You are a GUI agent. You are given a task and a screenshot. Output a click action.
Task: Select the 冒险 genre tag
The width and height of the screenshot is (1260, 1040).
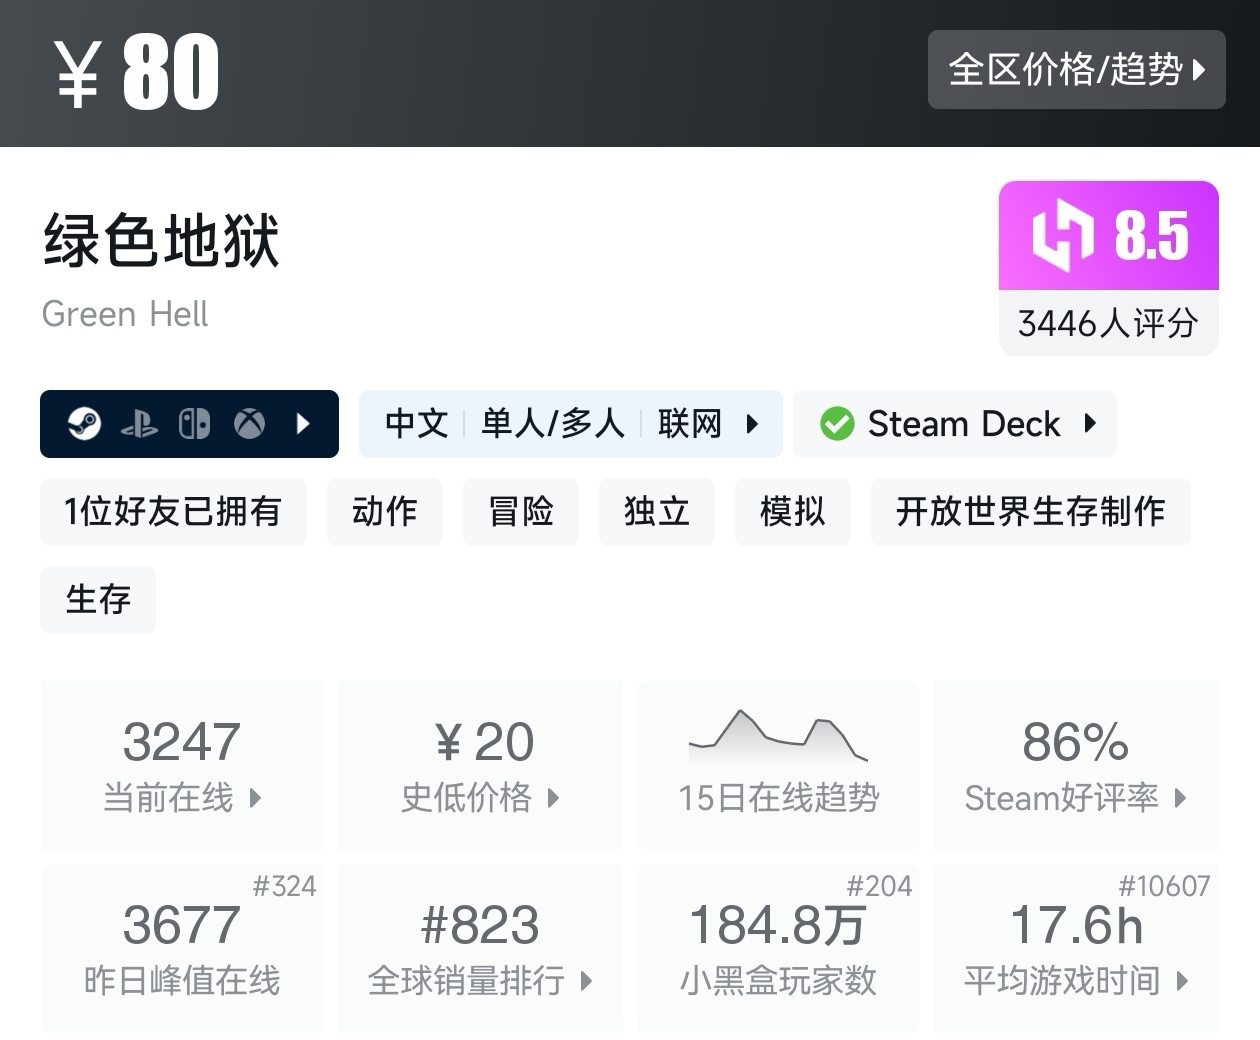click(x=520, y=511)
